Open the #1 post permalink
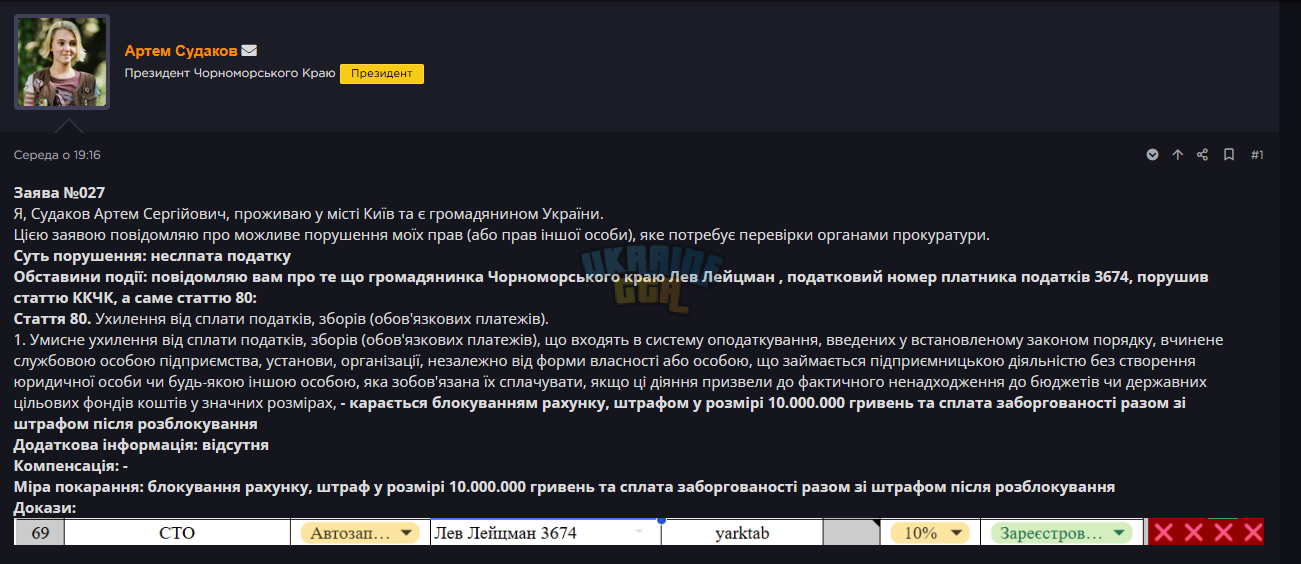Viewport: 1301px width, 564px height. [1257, 155]
